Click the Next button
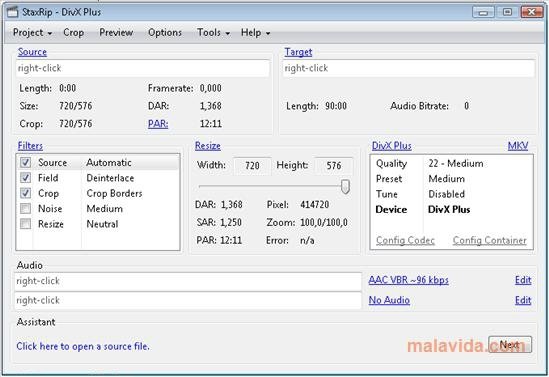 pyautogui.click(x=510, y=345)
